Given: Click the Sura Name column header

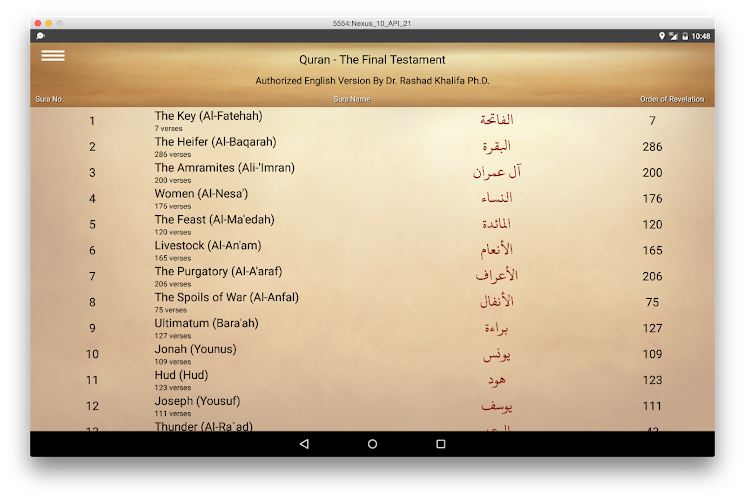Looking at the screenshot, I should click(352, 99).
